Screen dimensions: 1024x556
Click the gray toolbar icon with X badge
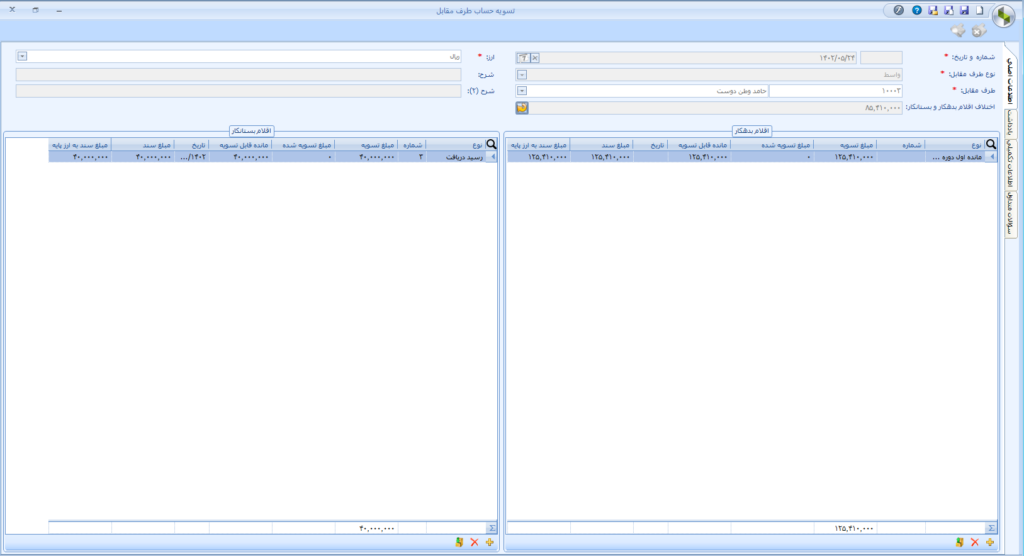coord(978,31)
